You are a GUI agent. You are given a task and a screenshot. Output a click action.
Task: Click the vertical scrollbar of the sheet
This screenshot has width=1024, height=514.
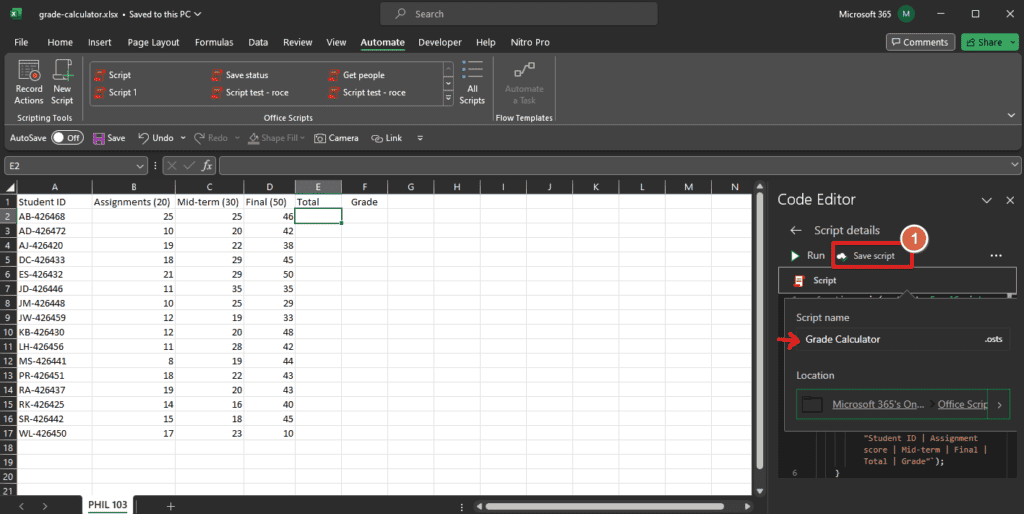coord(760,331)
